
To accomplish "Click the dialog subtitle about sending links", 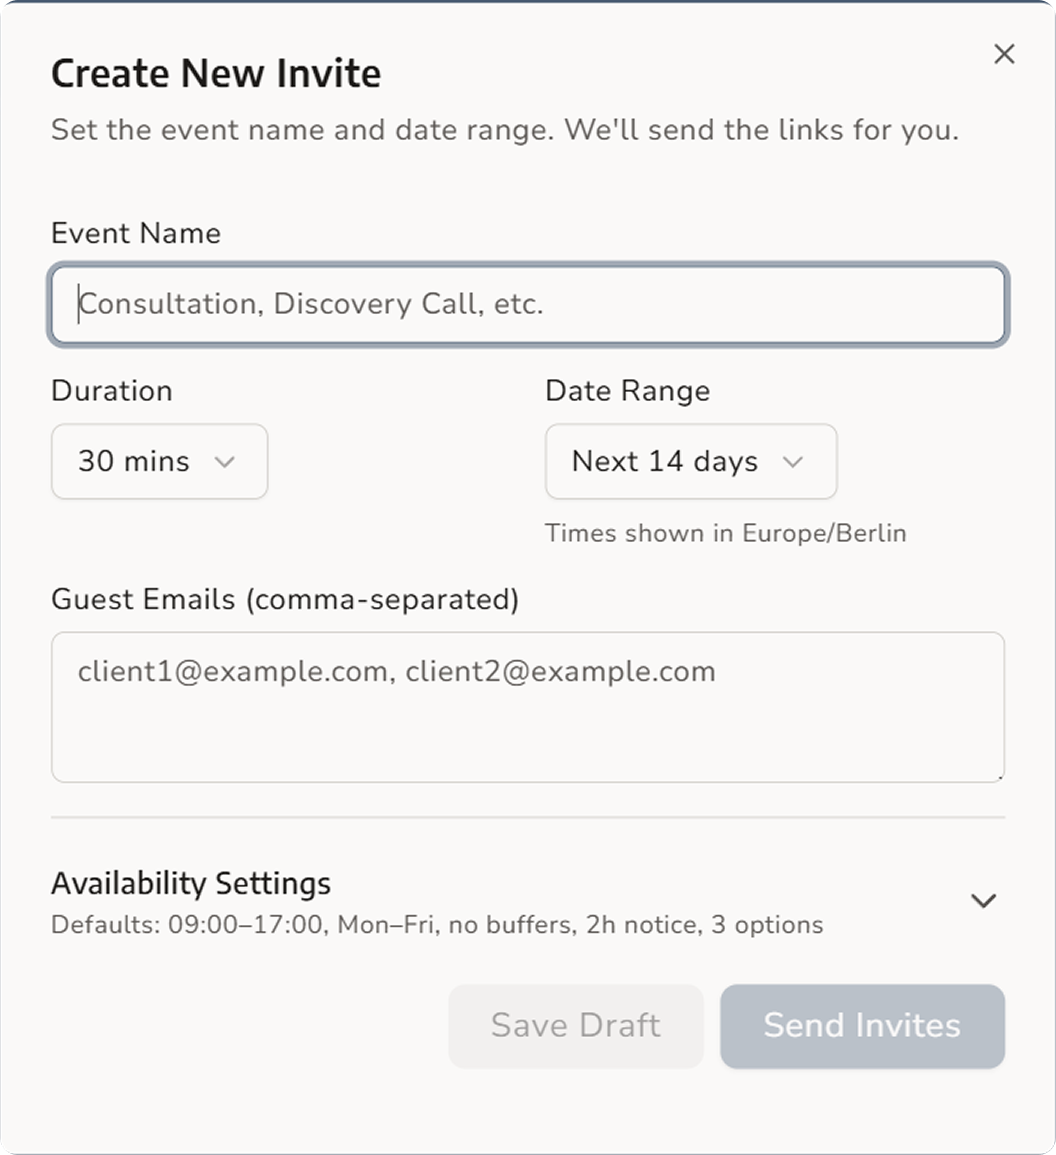I will pyautogui.click(x=504, y=129).
